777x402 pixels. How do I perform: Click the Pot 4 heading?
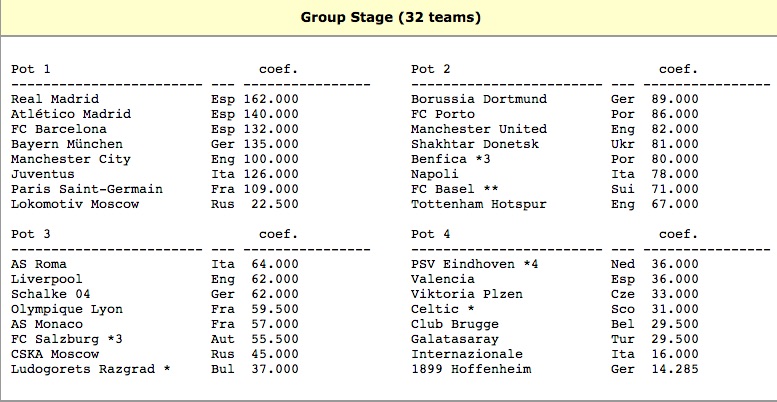(431, 234)
